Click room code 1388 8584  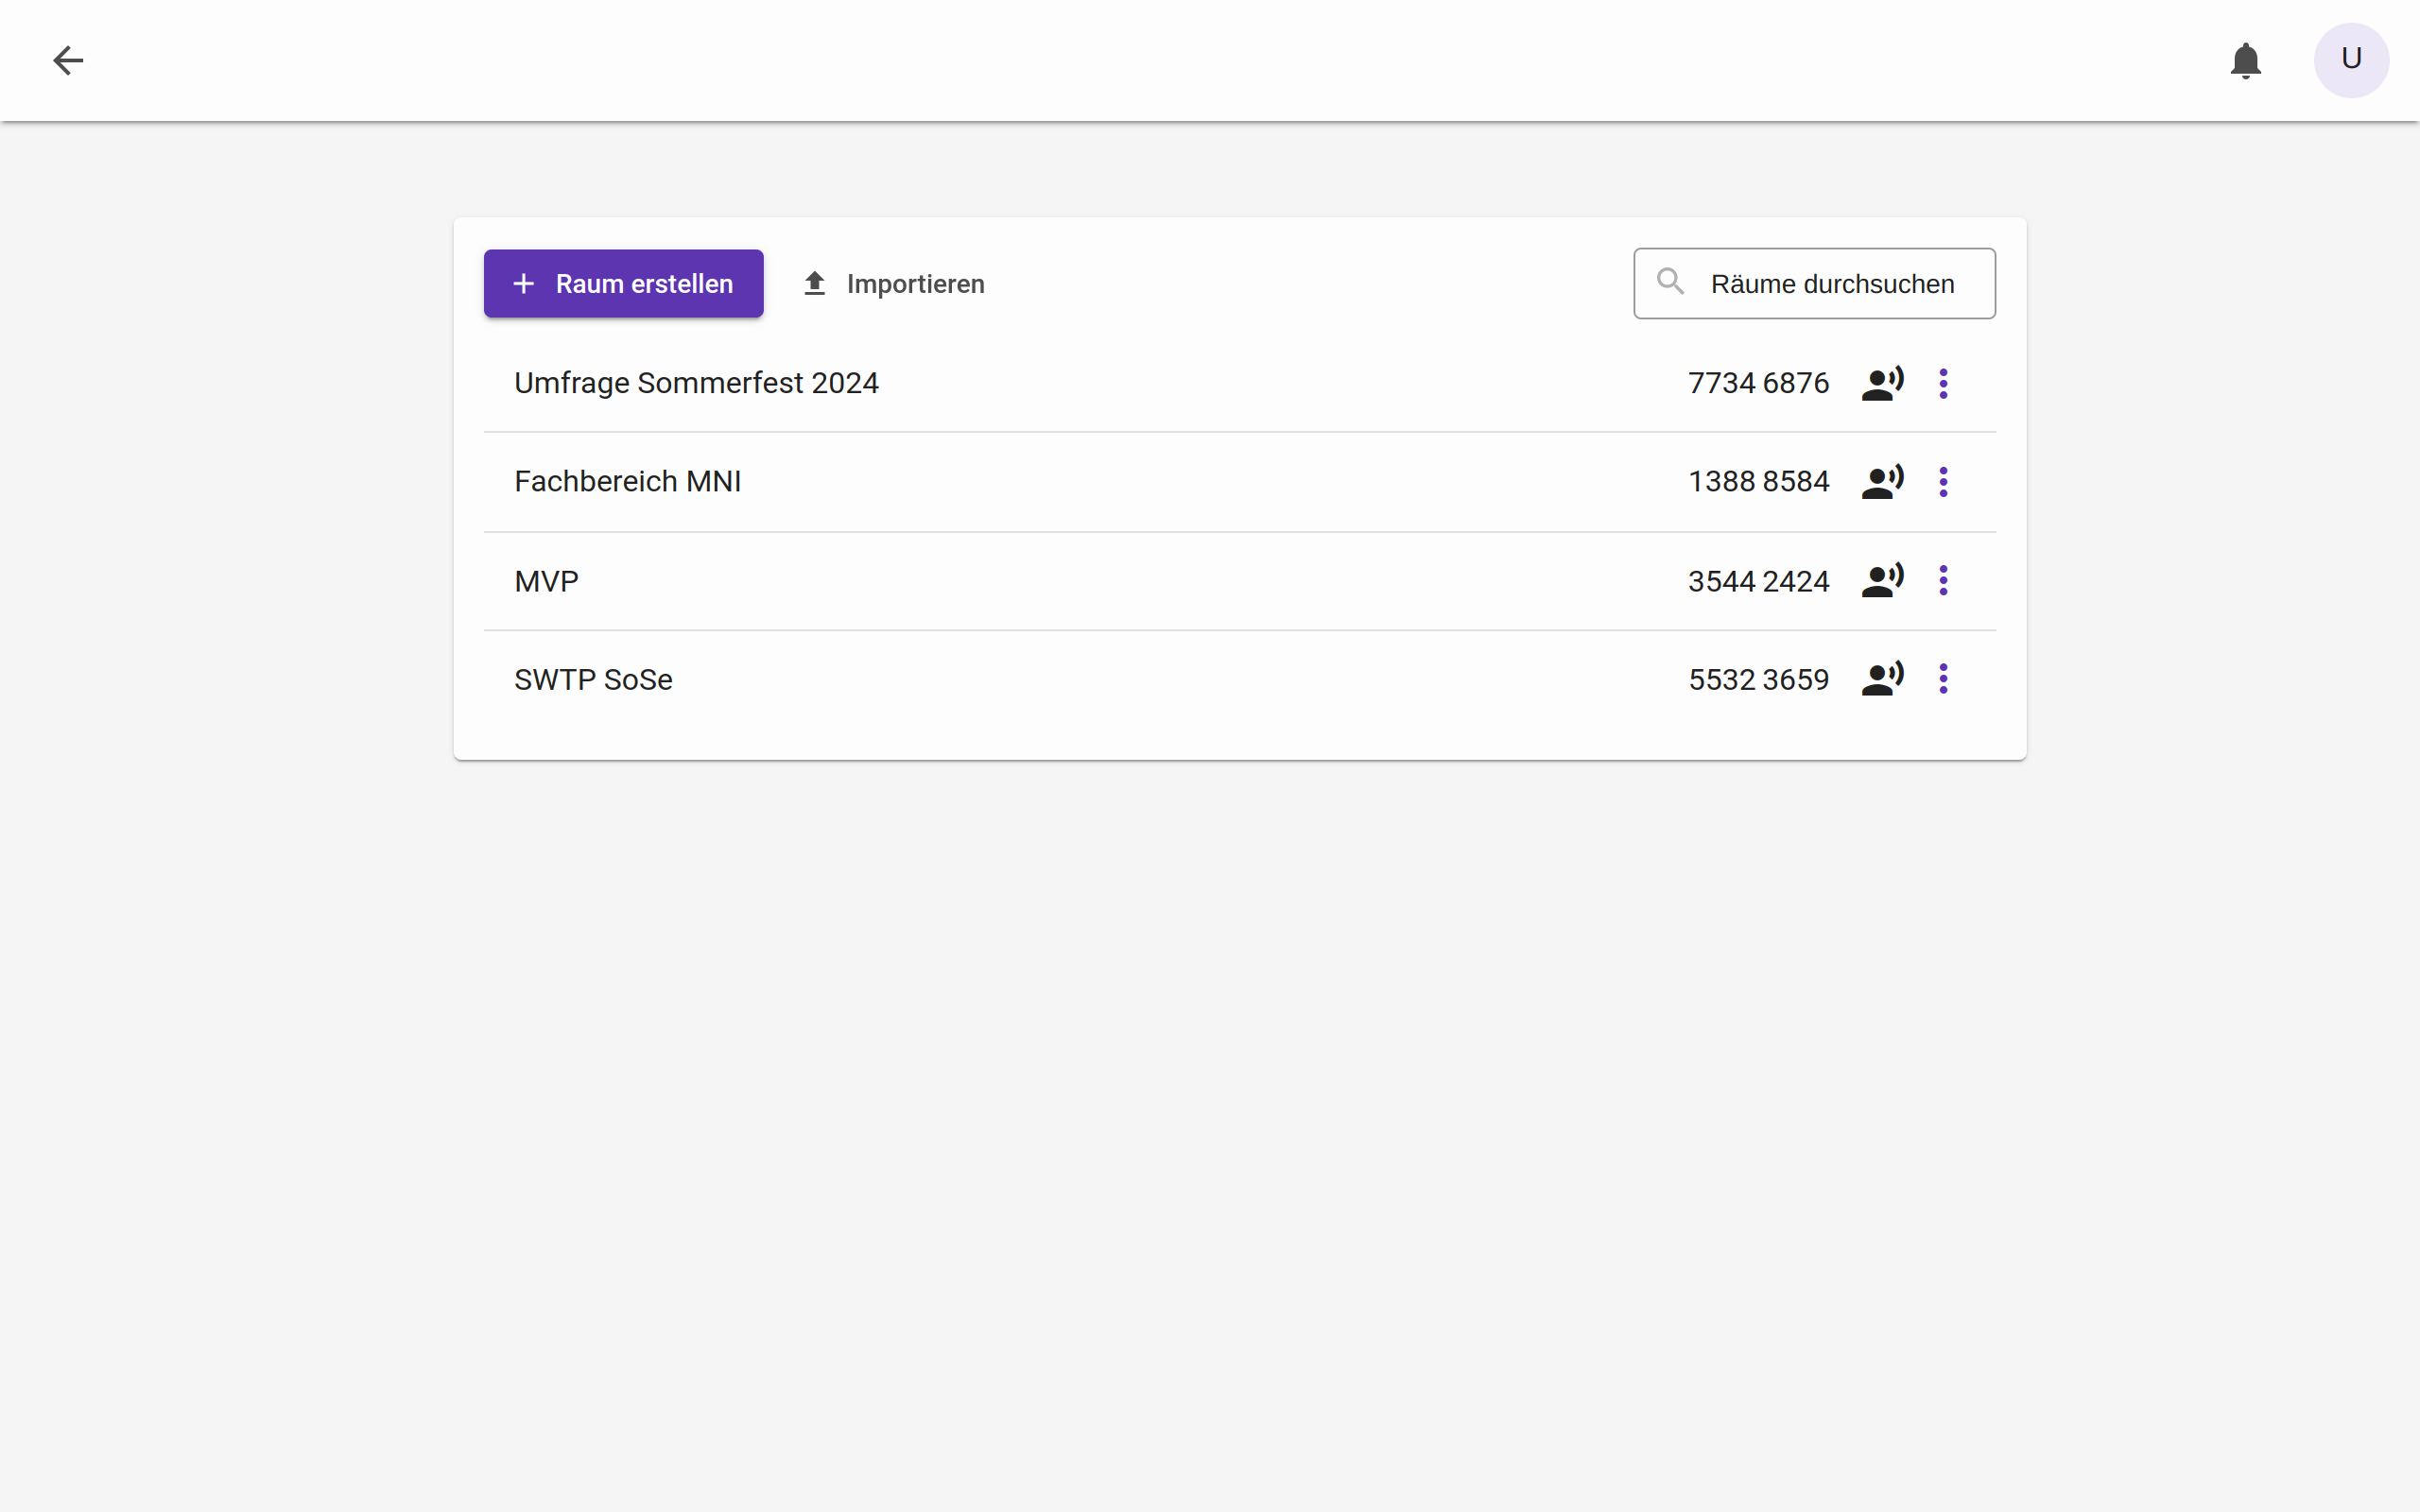(x=1758, y=482)
